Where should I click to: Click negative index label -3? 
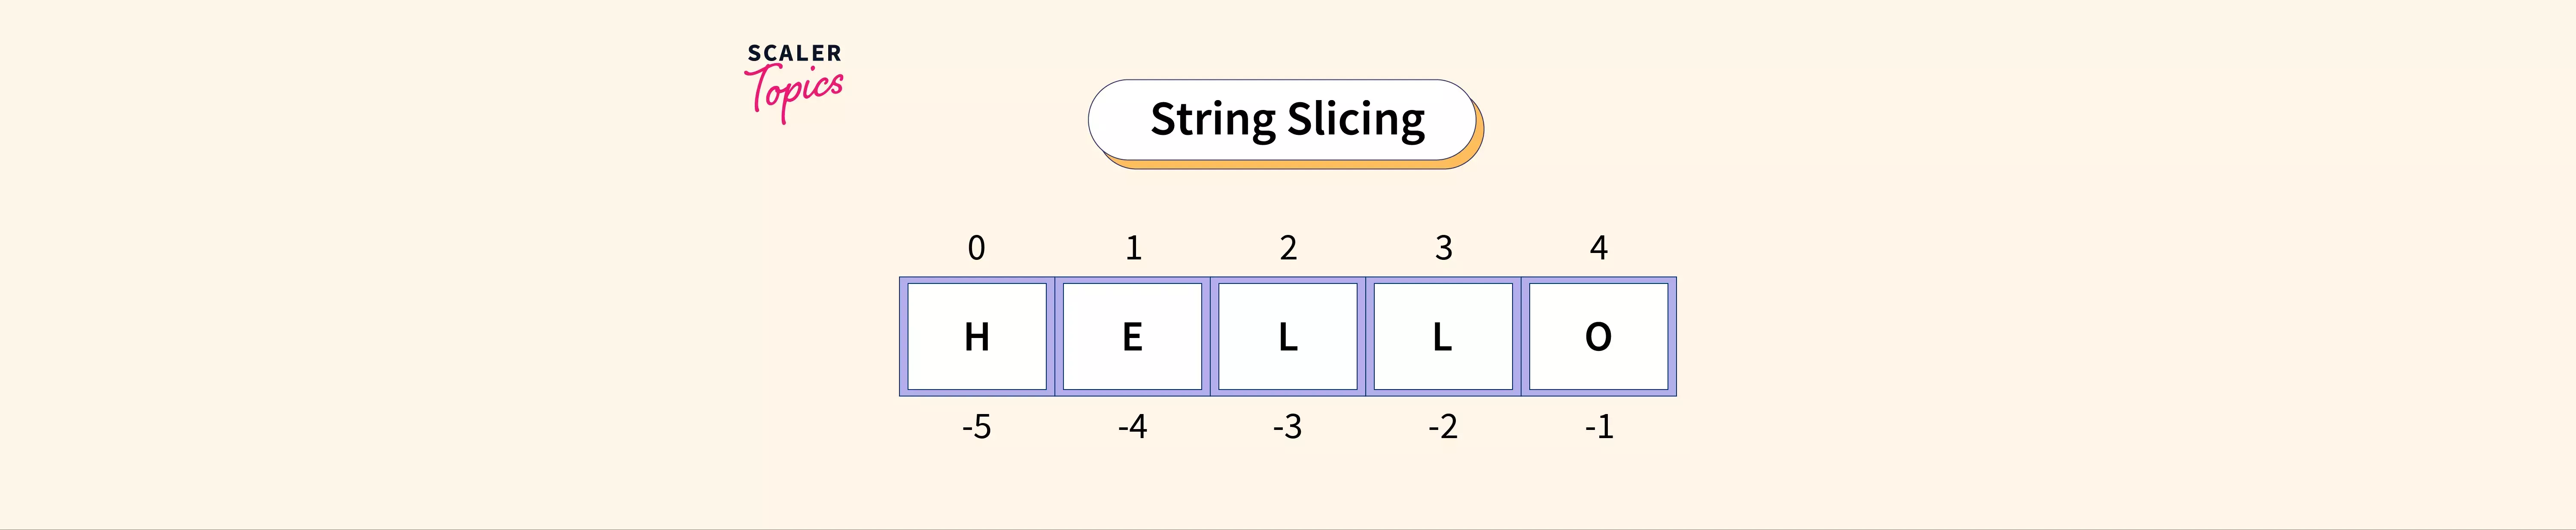(1288, 427)
